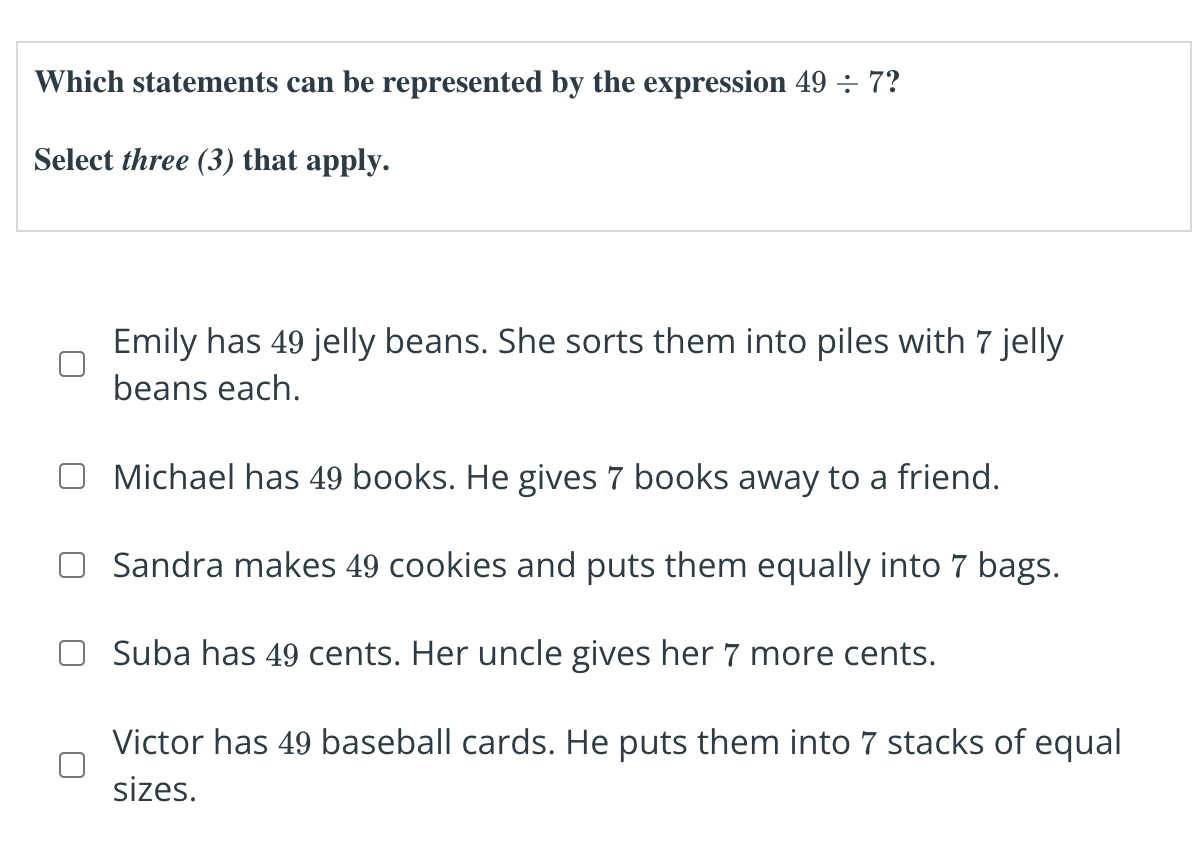The width and height of the screenshot is (1198, 854).
Task: Click the 'Select three (3) that apply' instruction
Action: [x=212, y=160]
